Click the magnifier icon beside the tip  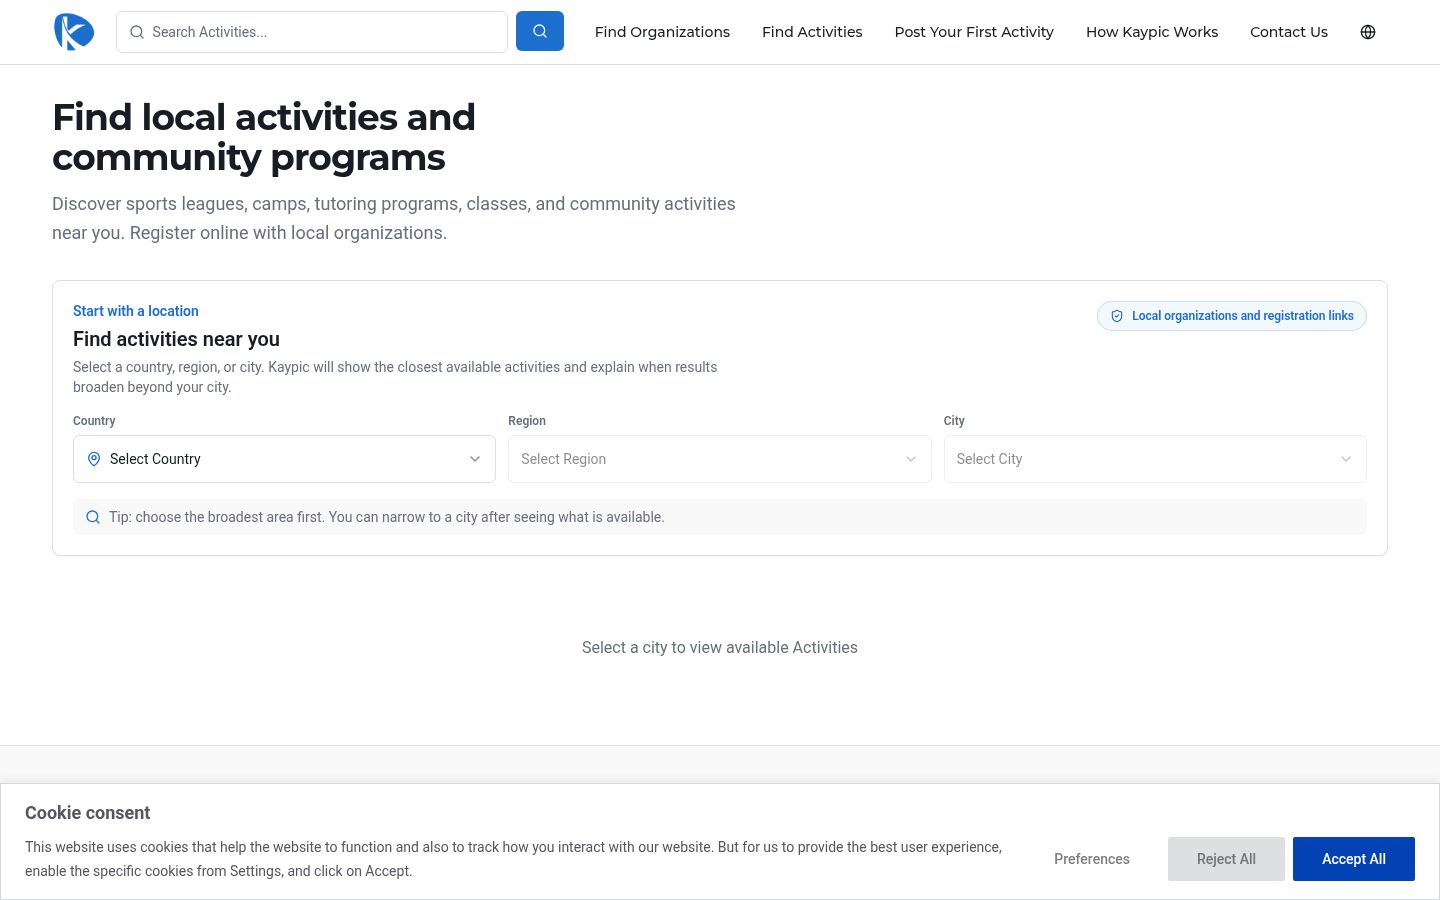click(x=93, y=517)
